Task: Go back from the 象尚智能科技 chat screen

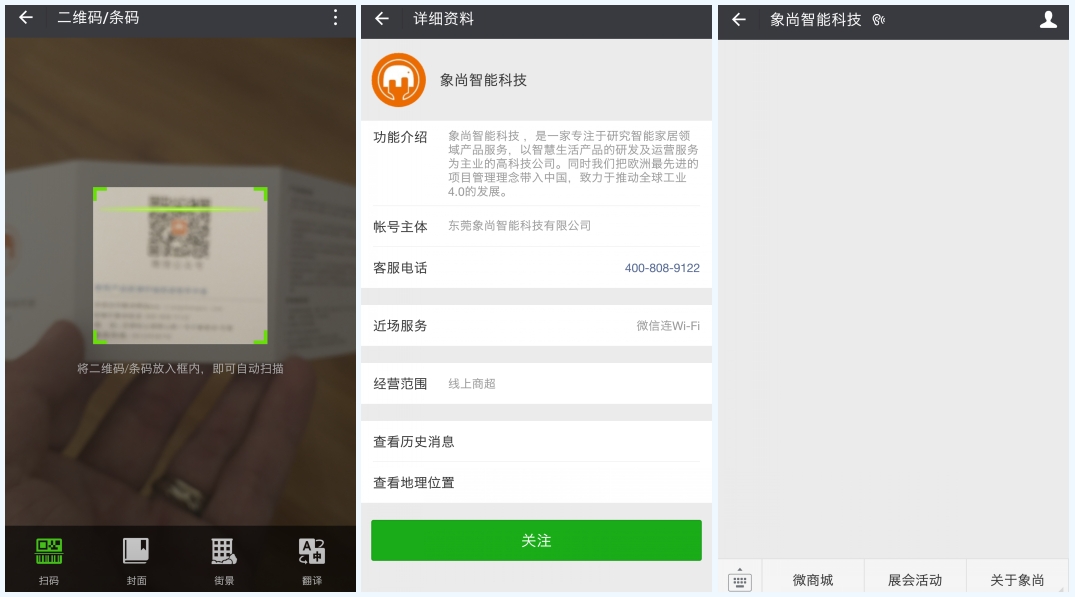Action: tap(738, 20)
